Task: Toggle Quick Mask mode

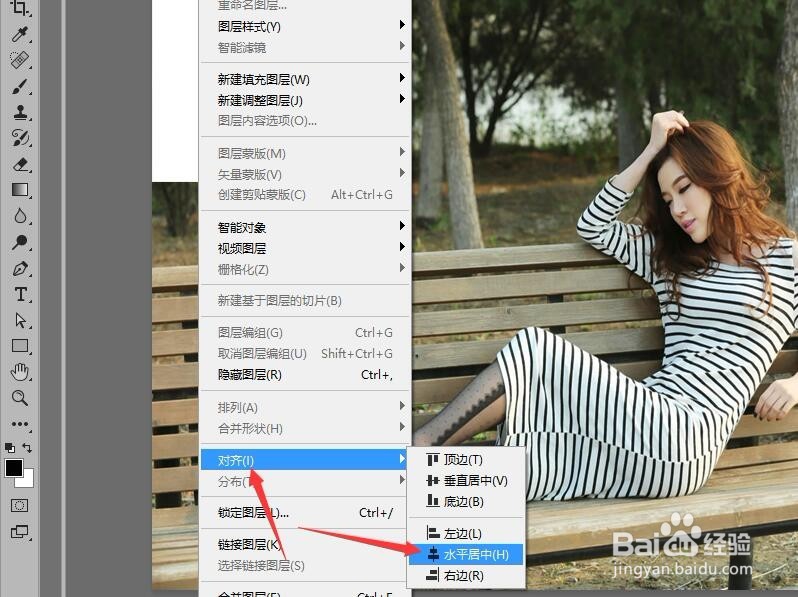Action: click(x=20, y=505)
